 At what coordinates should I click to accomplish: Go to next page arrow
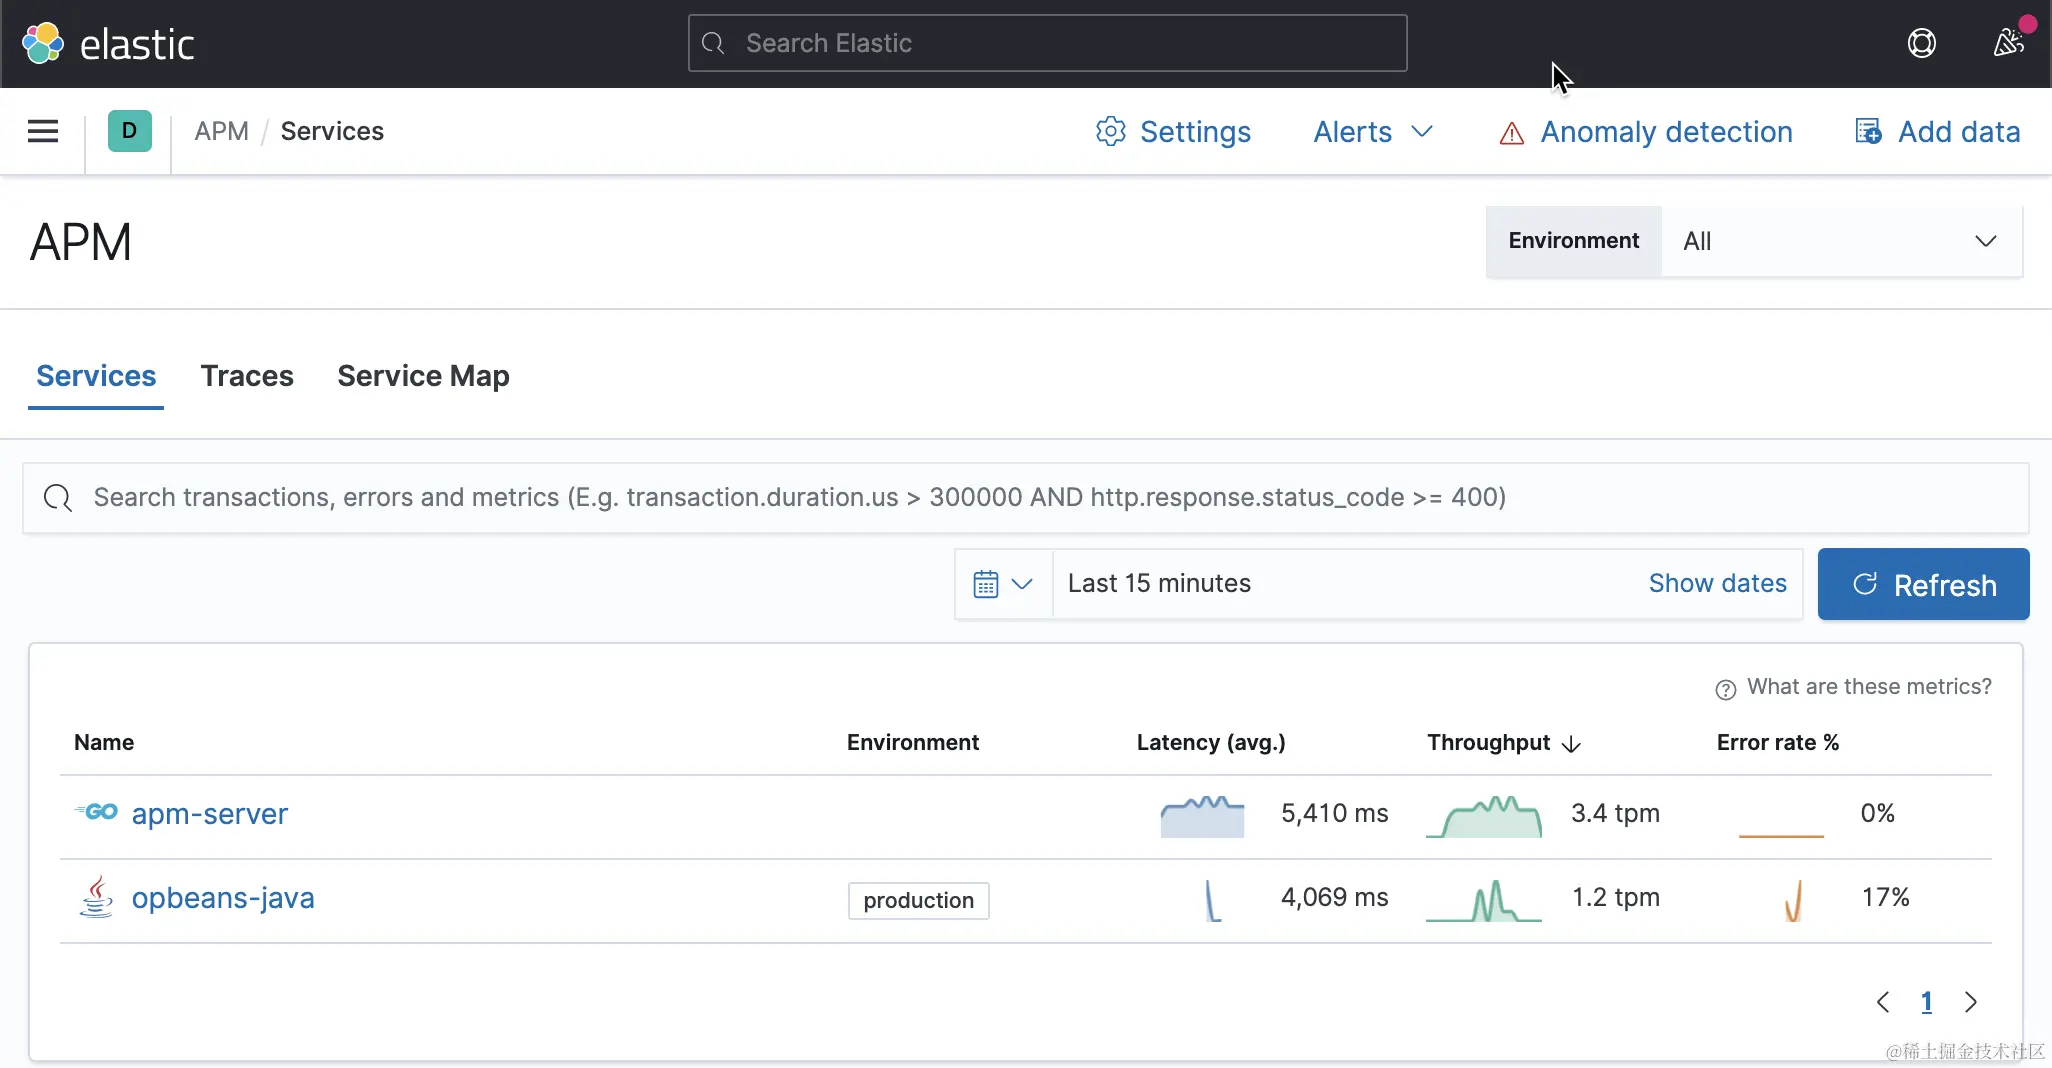point(1970,1002)
